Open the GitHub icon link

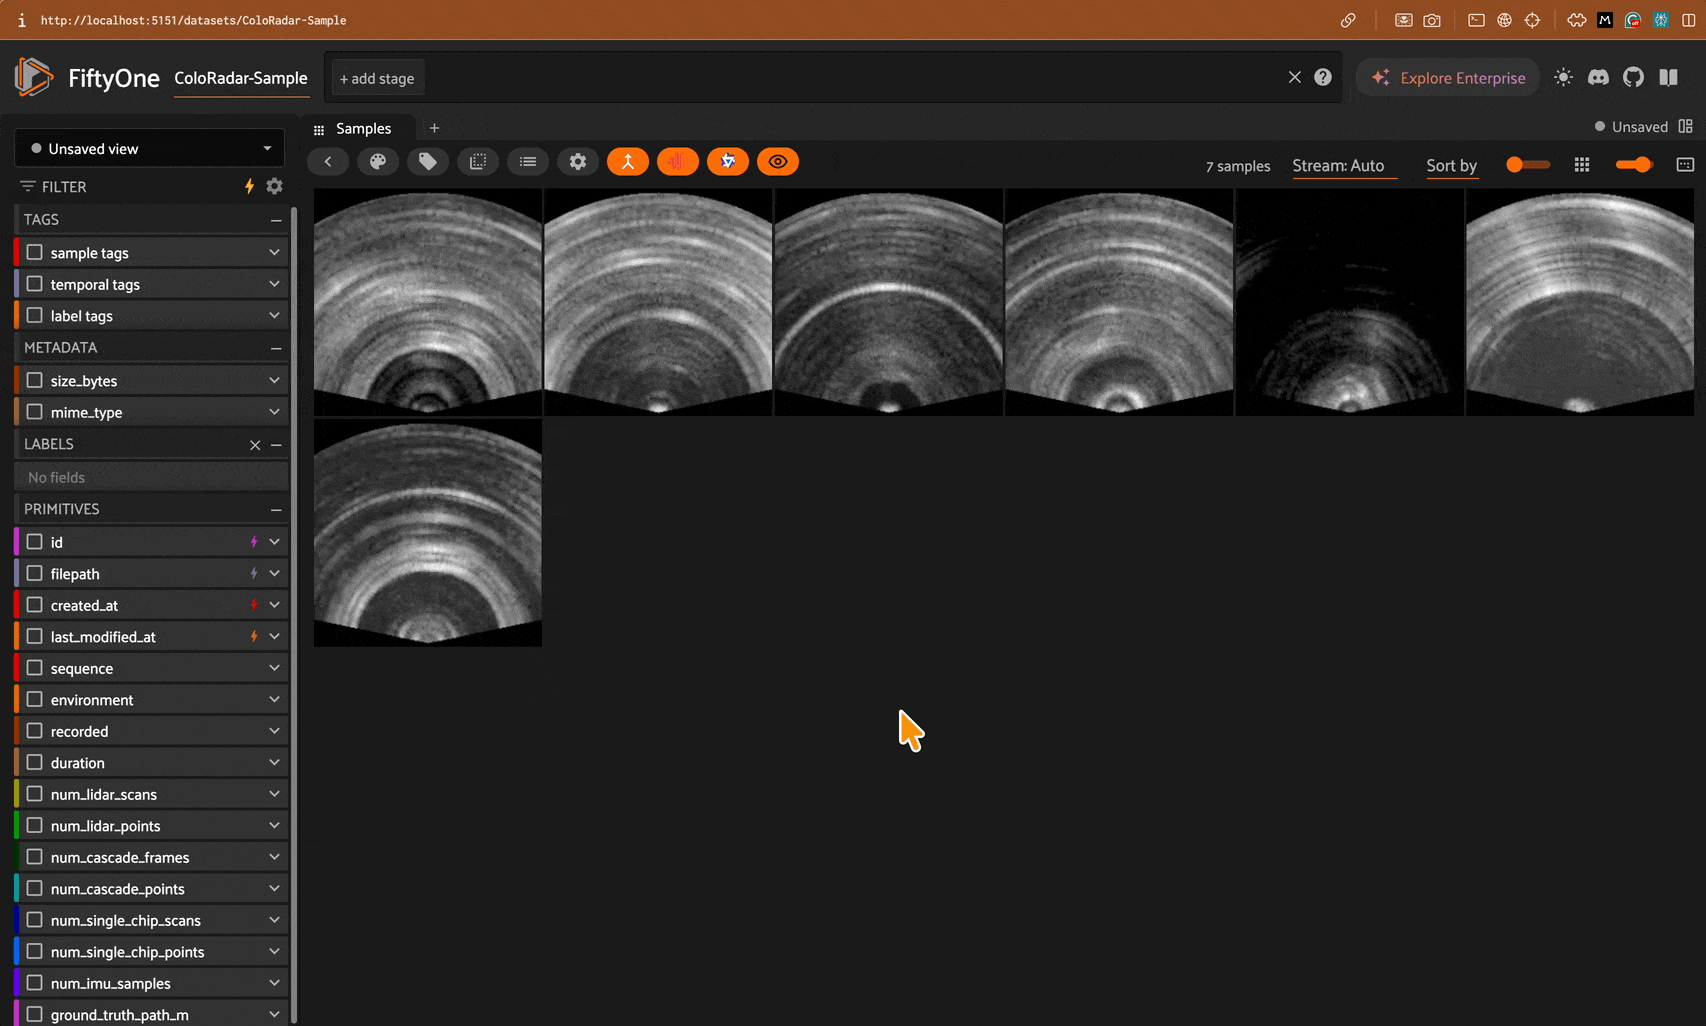point(1633,77)
